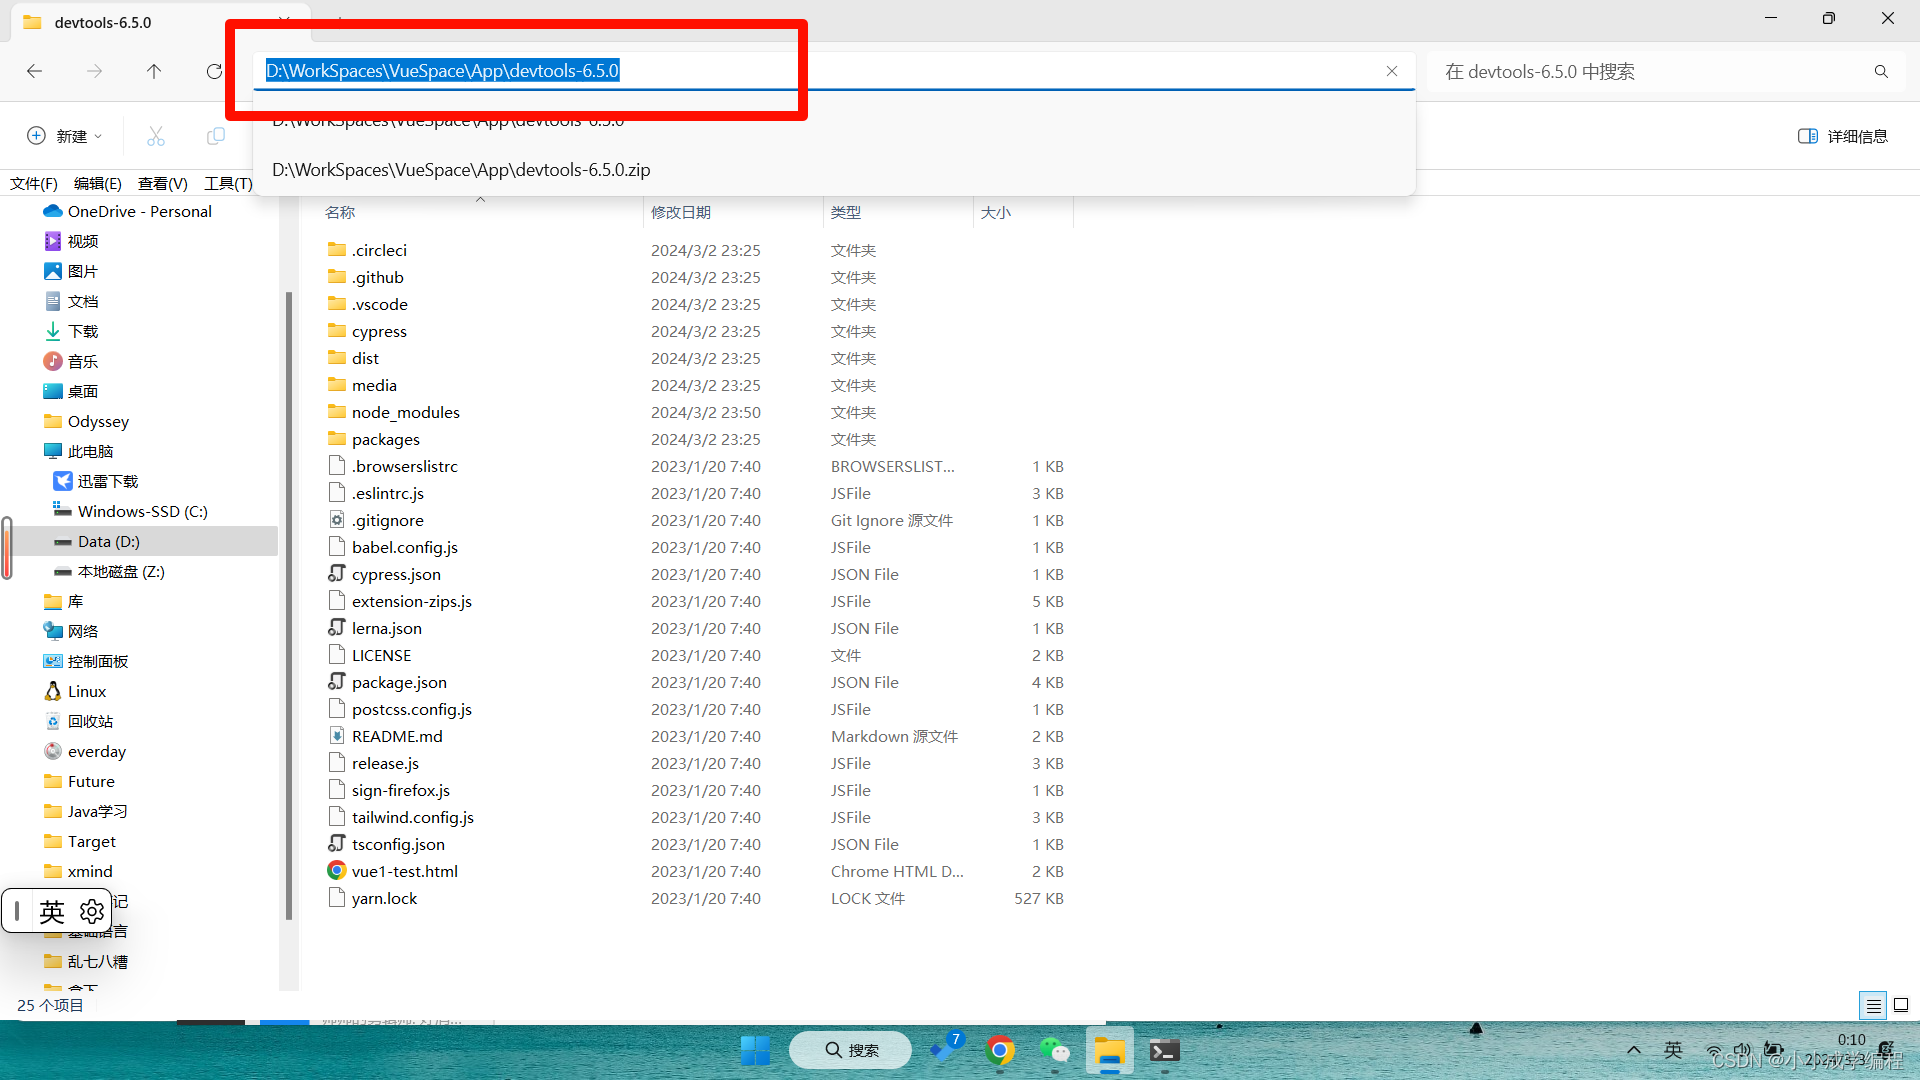Switch to details list view button
The height and width of the screenshot is (1080, 1920).
point(1873,1005)
